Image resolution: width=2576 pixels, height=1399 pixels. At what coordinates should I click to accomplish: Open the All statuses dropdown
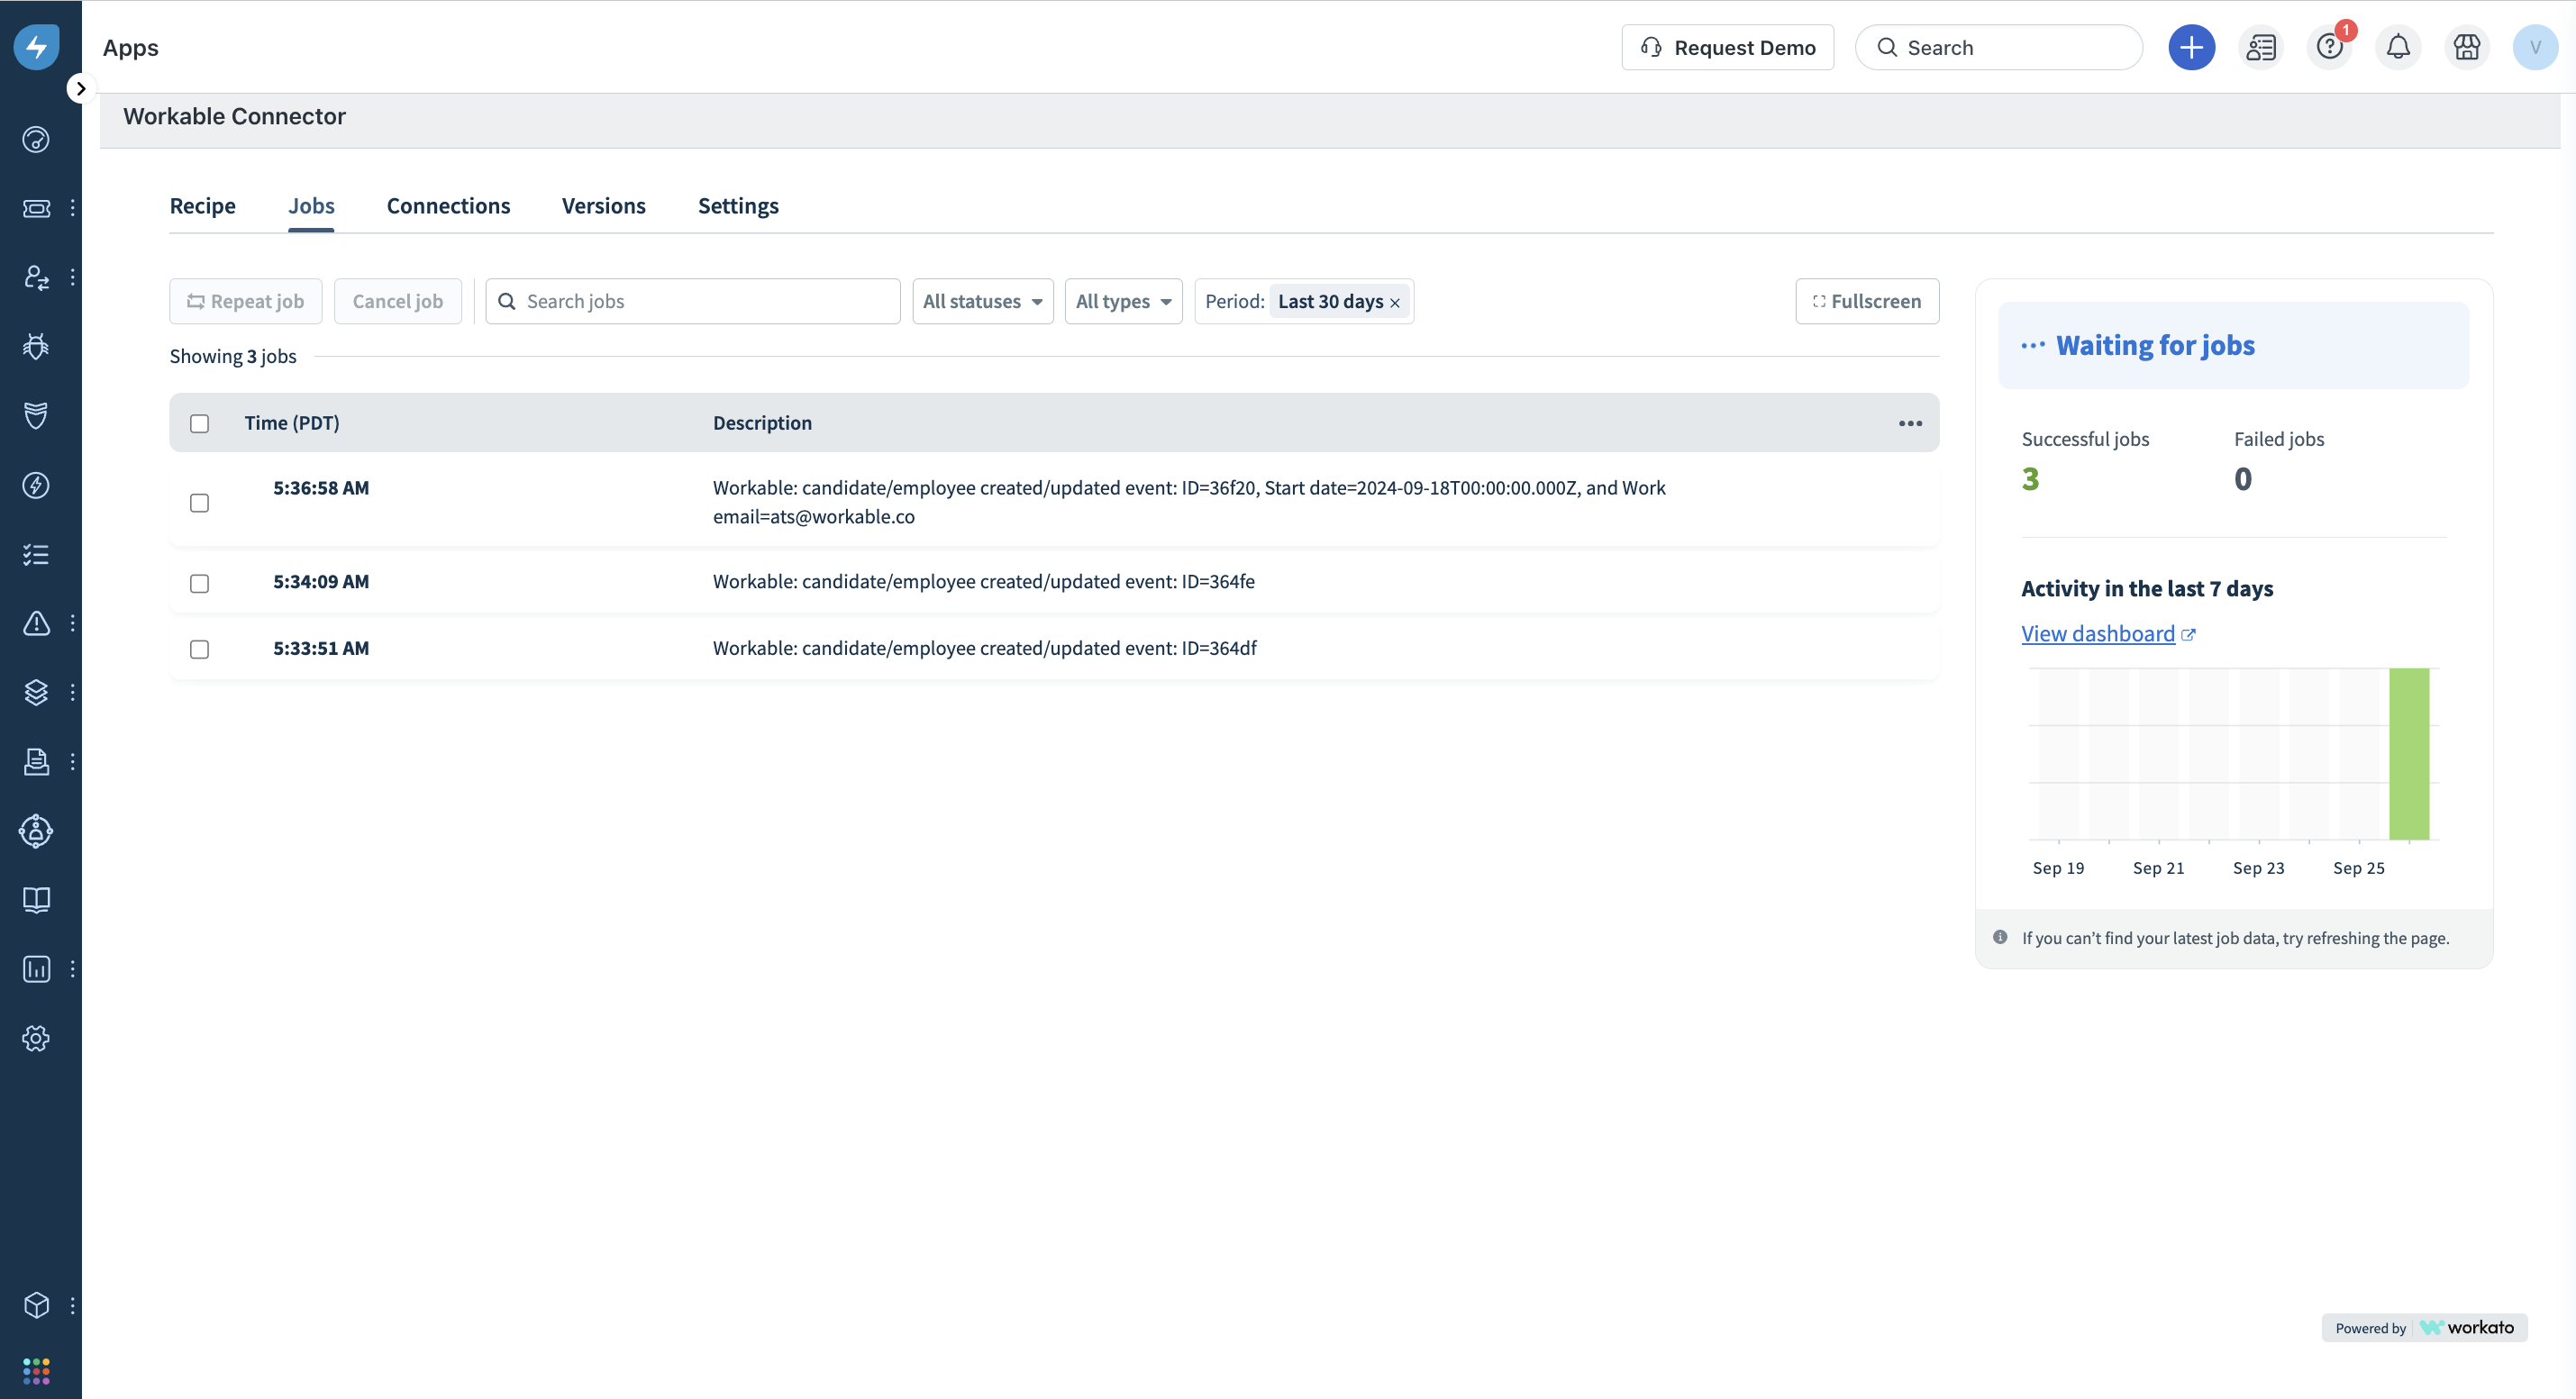pos(982,301)
